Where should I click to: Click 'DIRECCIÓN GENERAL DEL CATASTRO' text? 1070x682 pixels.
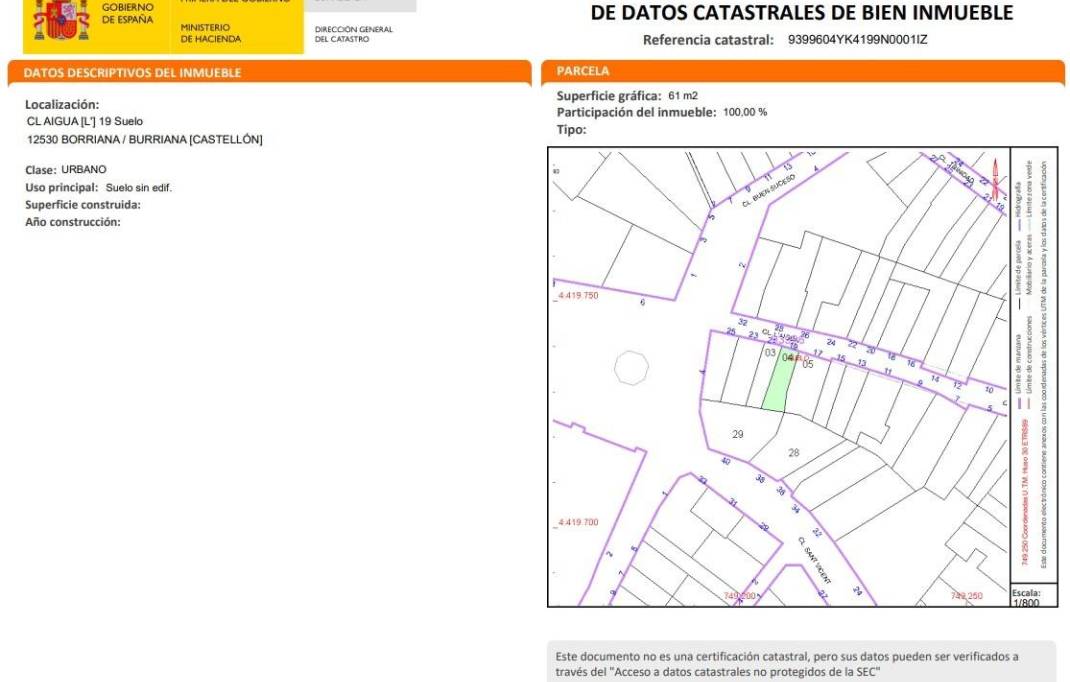point(353,34)
